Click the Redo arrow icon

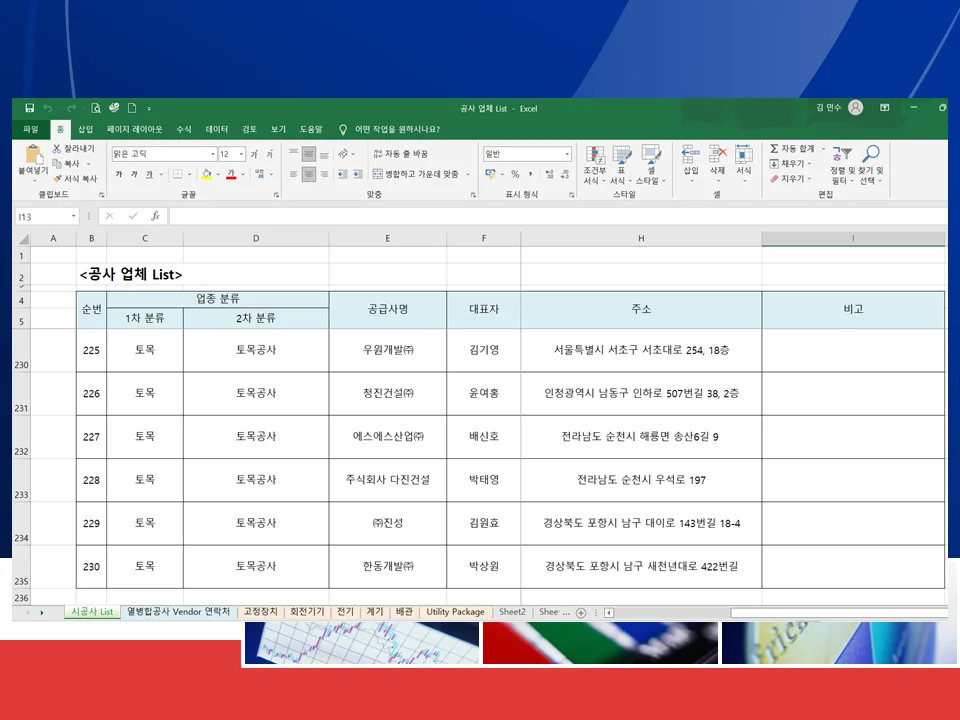point(71,108)
